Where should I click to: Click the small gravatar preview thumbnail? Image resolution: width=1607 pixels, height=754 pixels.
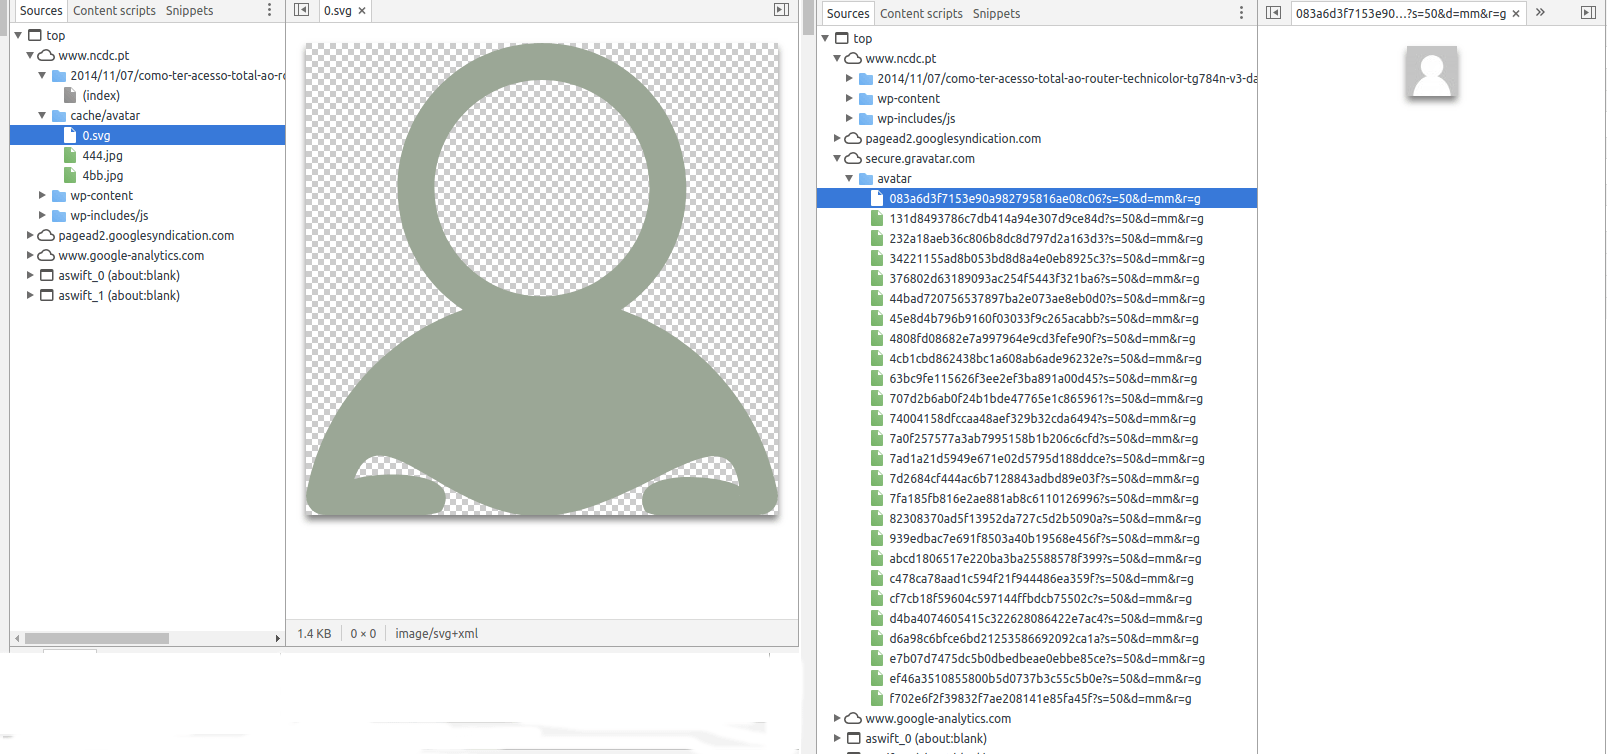coord(1431,72)
